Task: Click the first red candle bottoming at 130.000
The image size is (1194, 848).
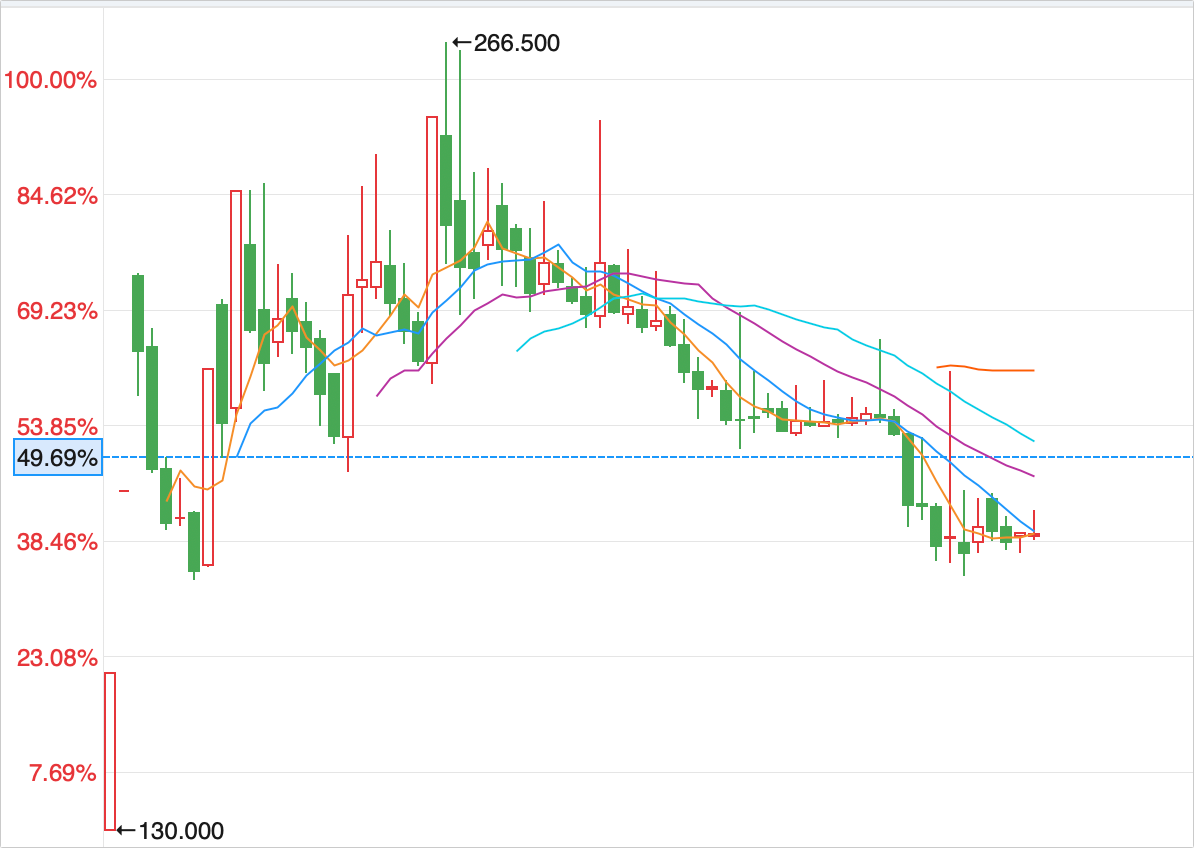Action: point(110,750)
